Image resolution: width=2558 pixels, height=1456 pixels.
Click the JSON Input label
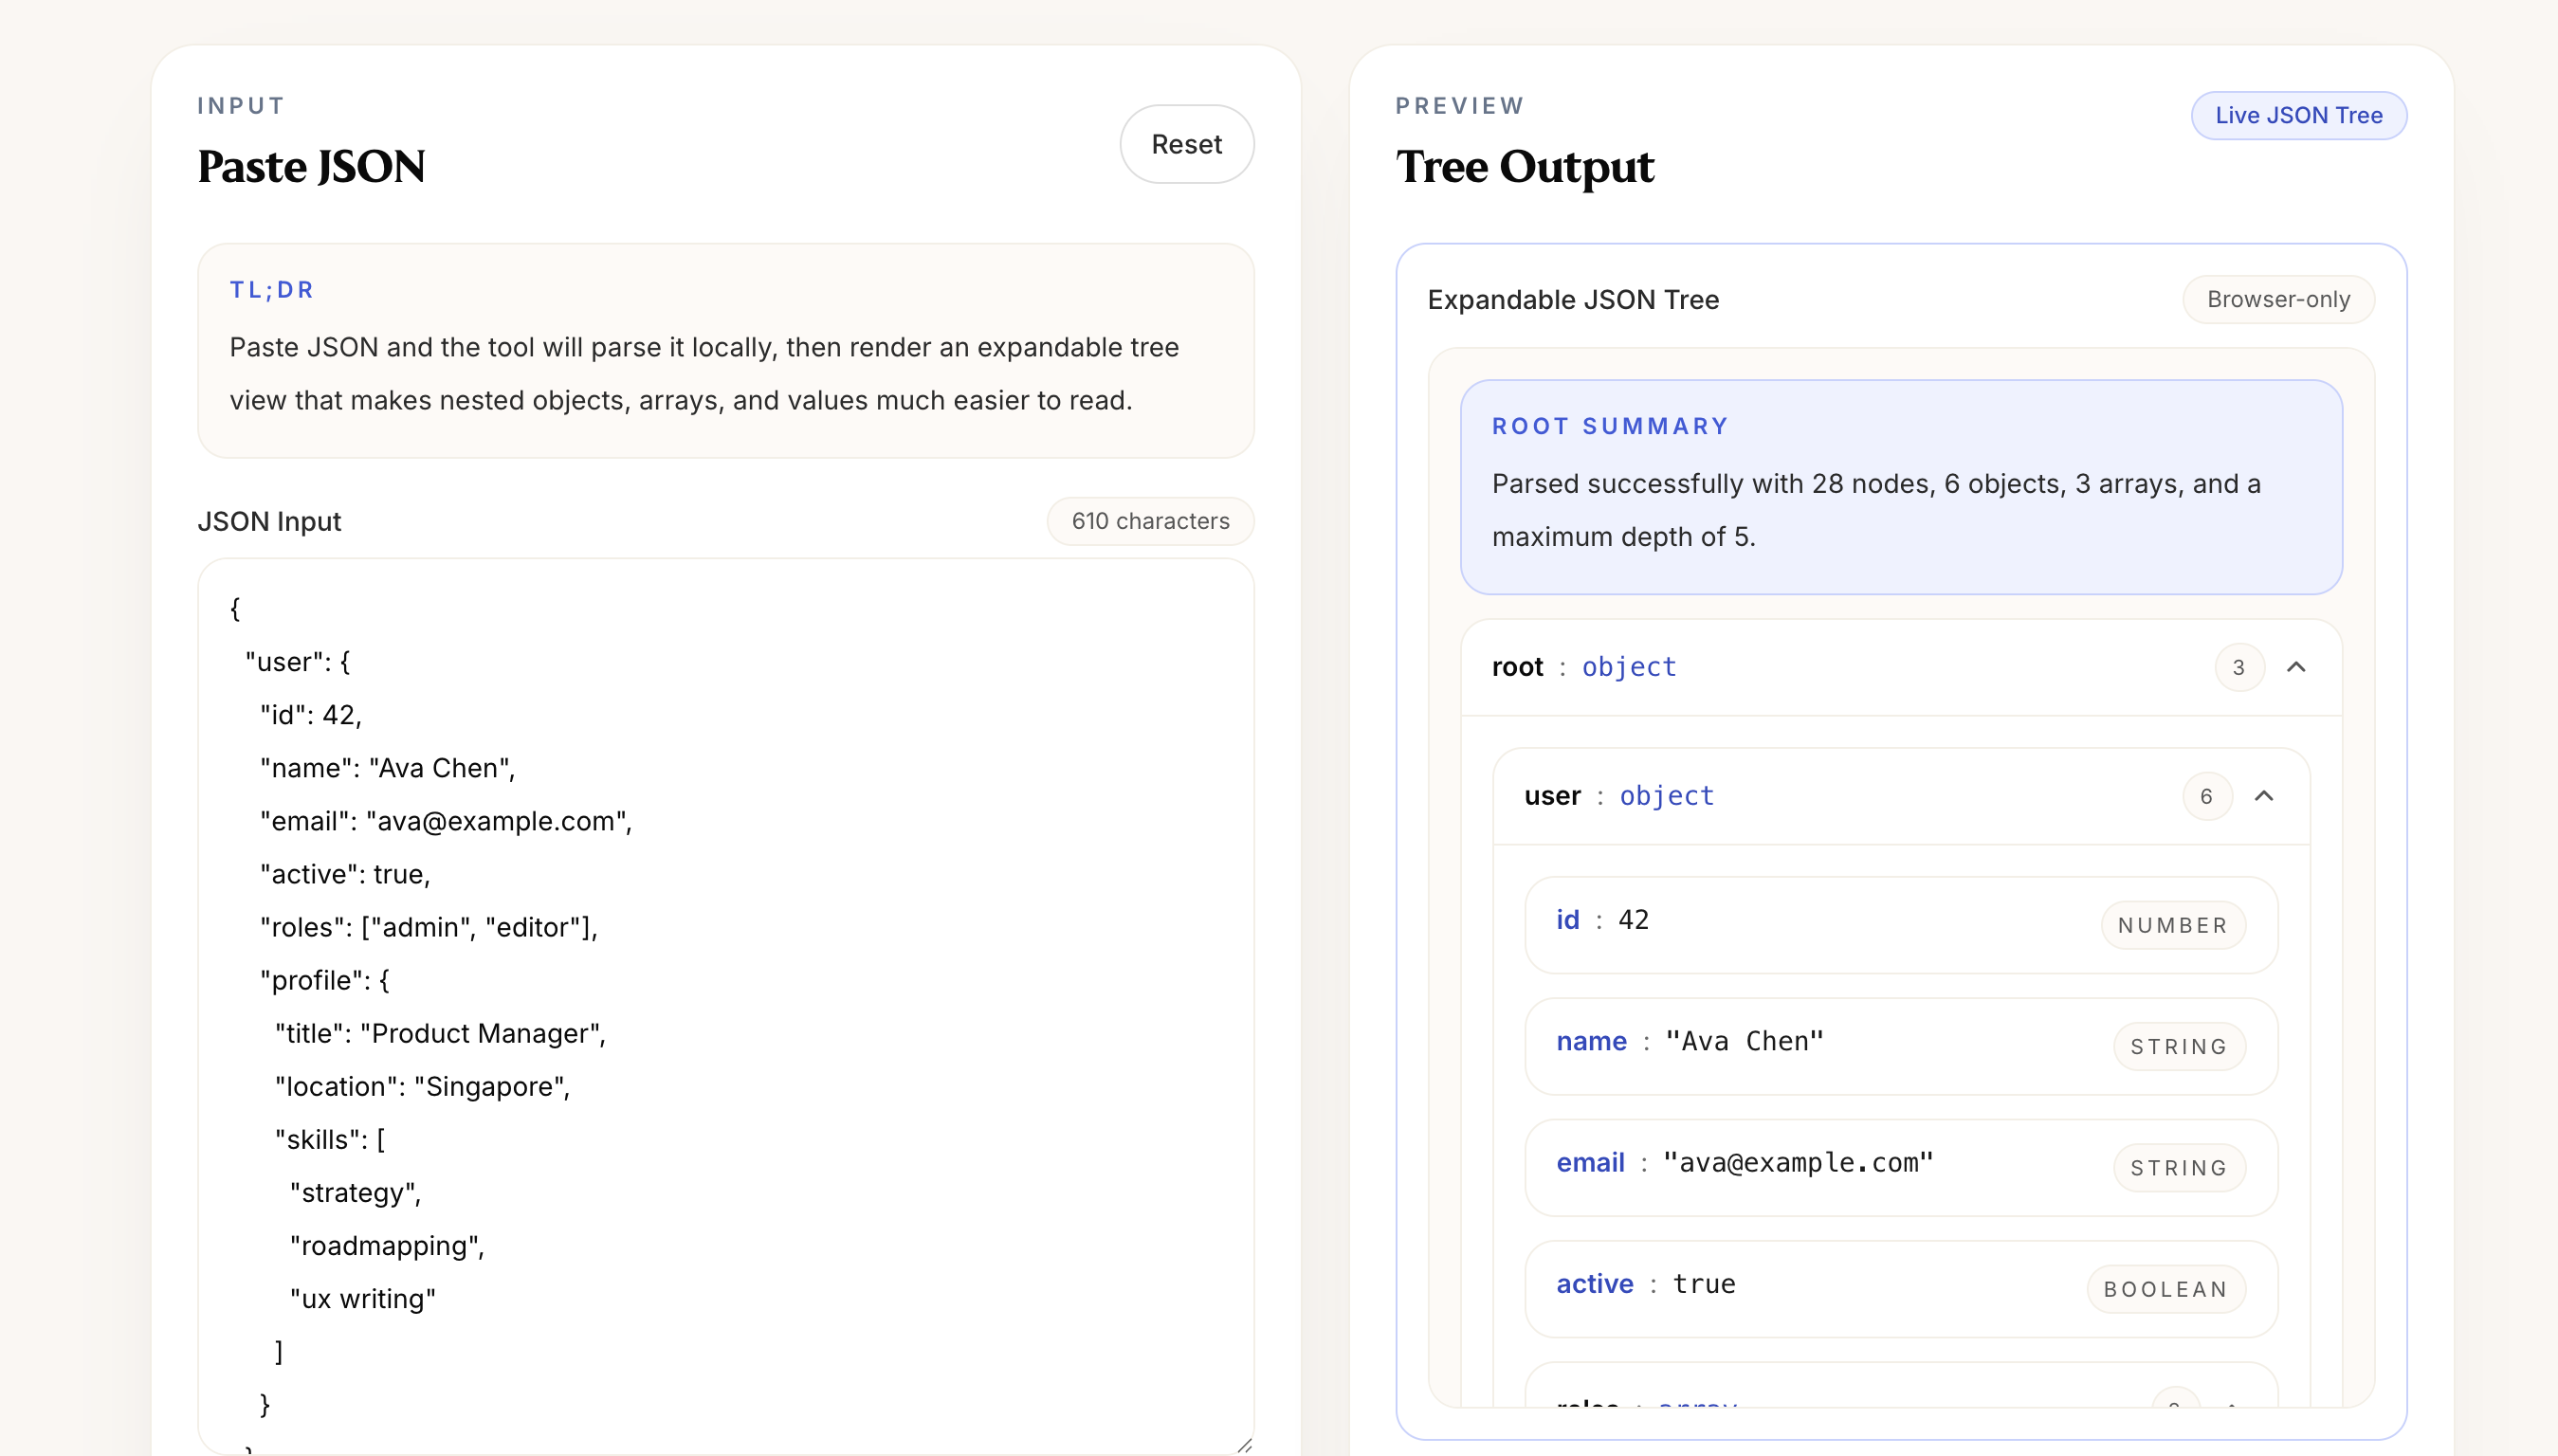[269, 522]
